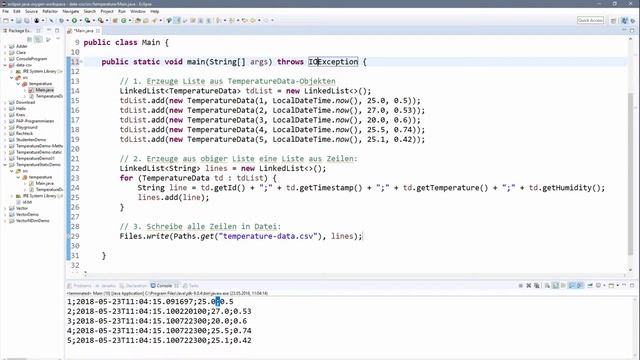Viewport: 640px width, 360px height.
Task: Click the Save All toolbar icon
Action: [x=27, y=20]
